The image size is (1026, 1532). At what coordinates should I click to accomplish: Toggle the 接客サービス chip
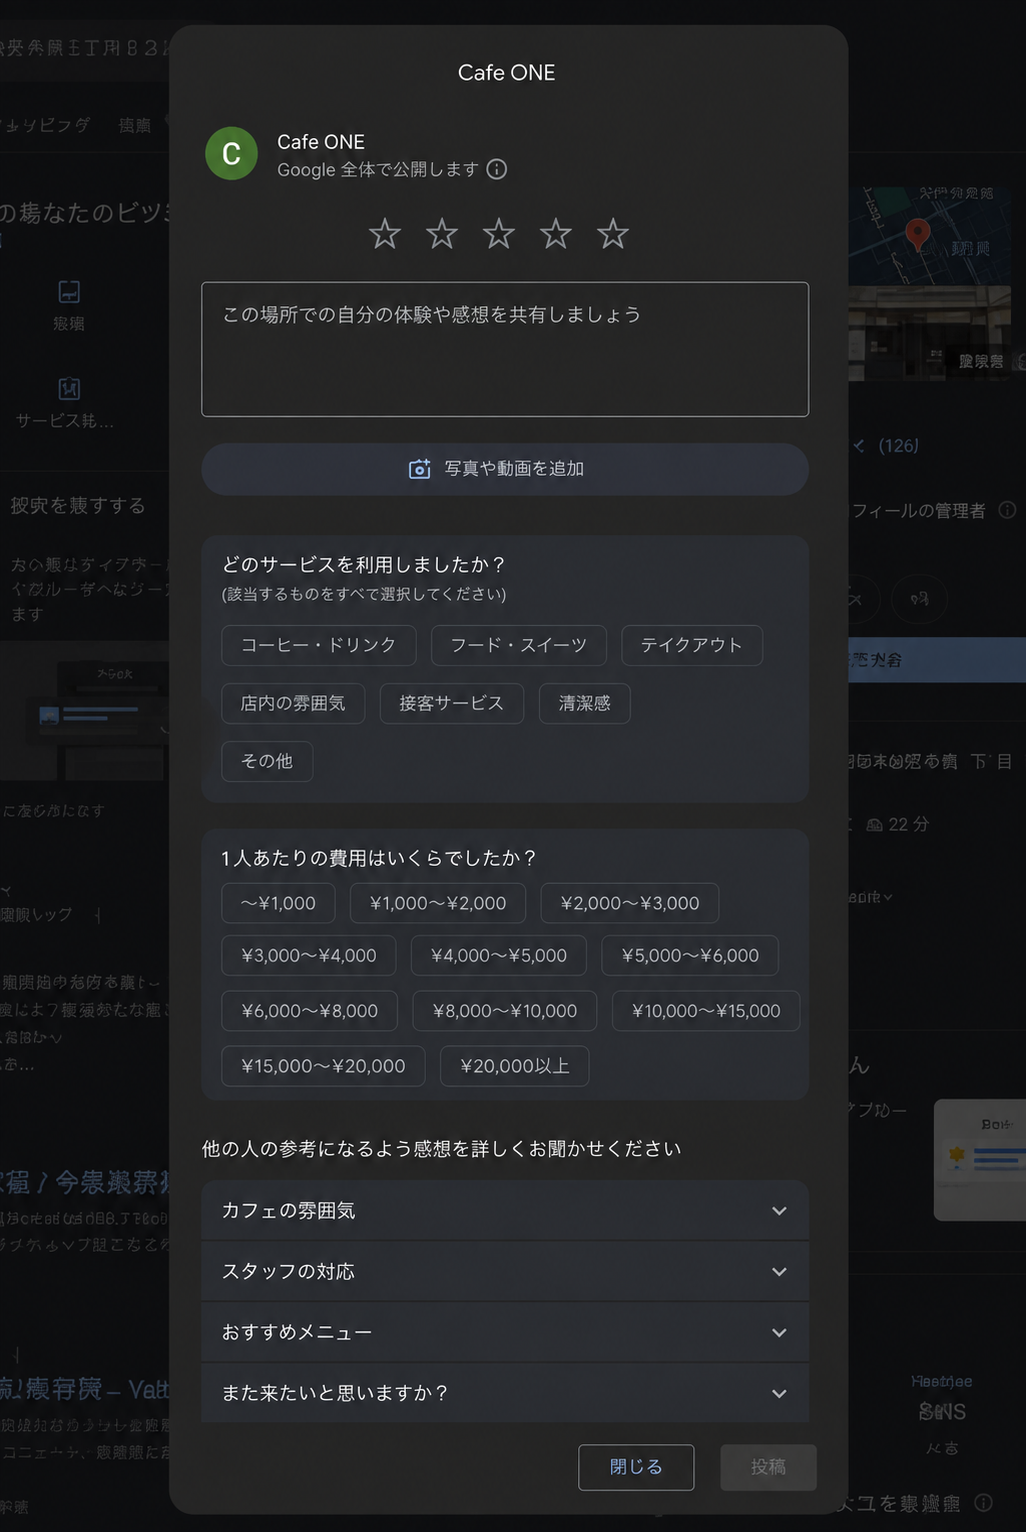coord(452,703)
